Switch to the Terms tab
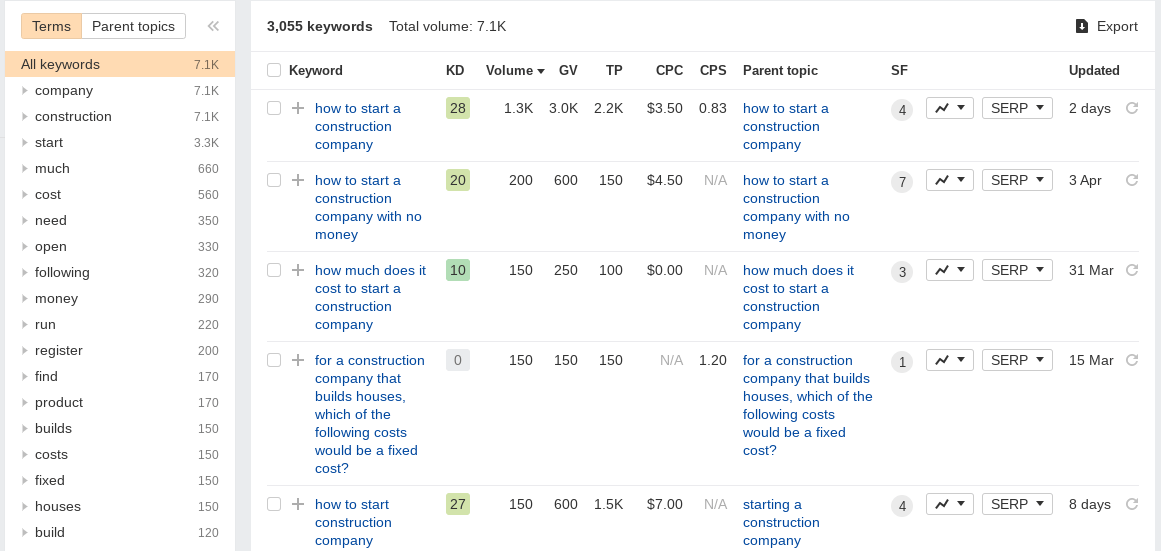1161x551 pixels. coord(51,26)
